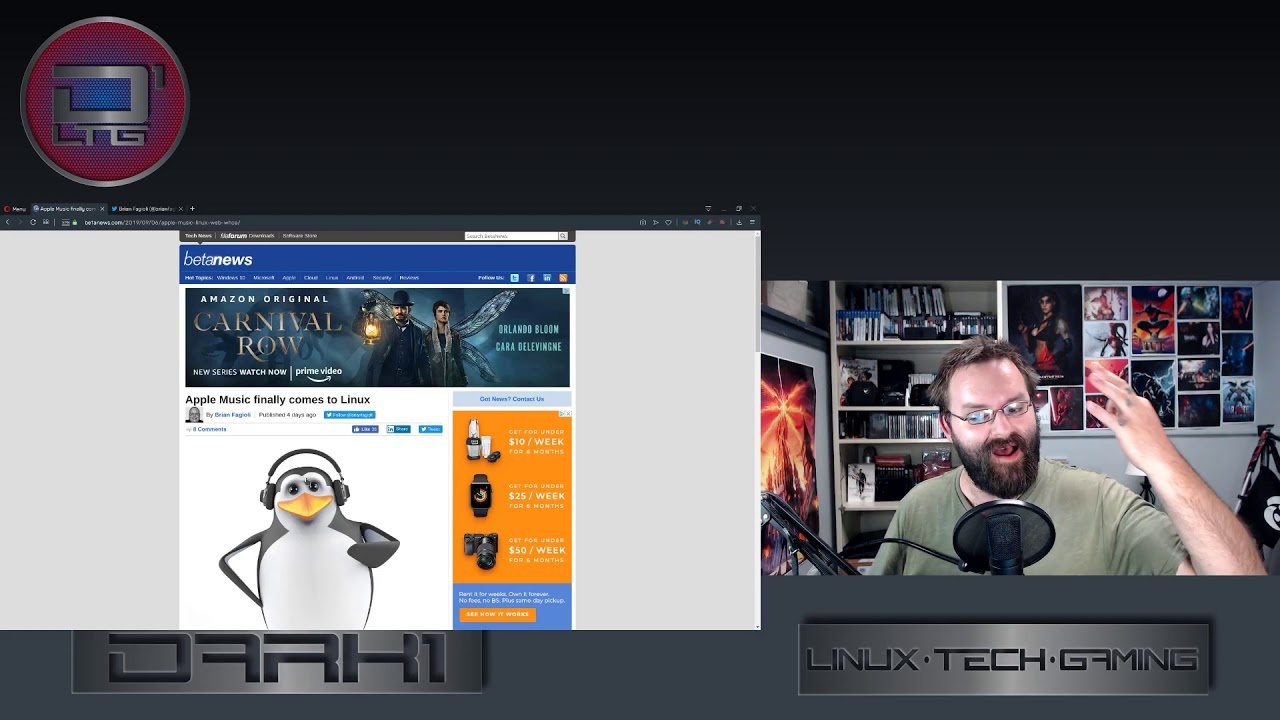Take a snapshot with the camera icon
The image size is (1280, 720).
click(643, 222)
